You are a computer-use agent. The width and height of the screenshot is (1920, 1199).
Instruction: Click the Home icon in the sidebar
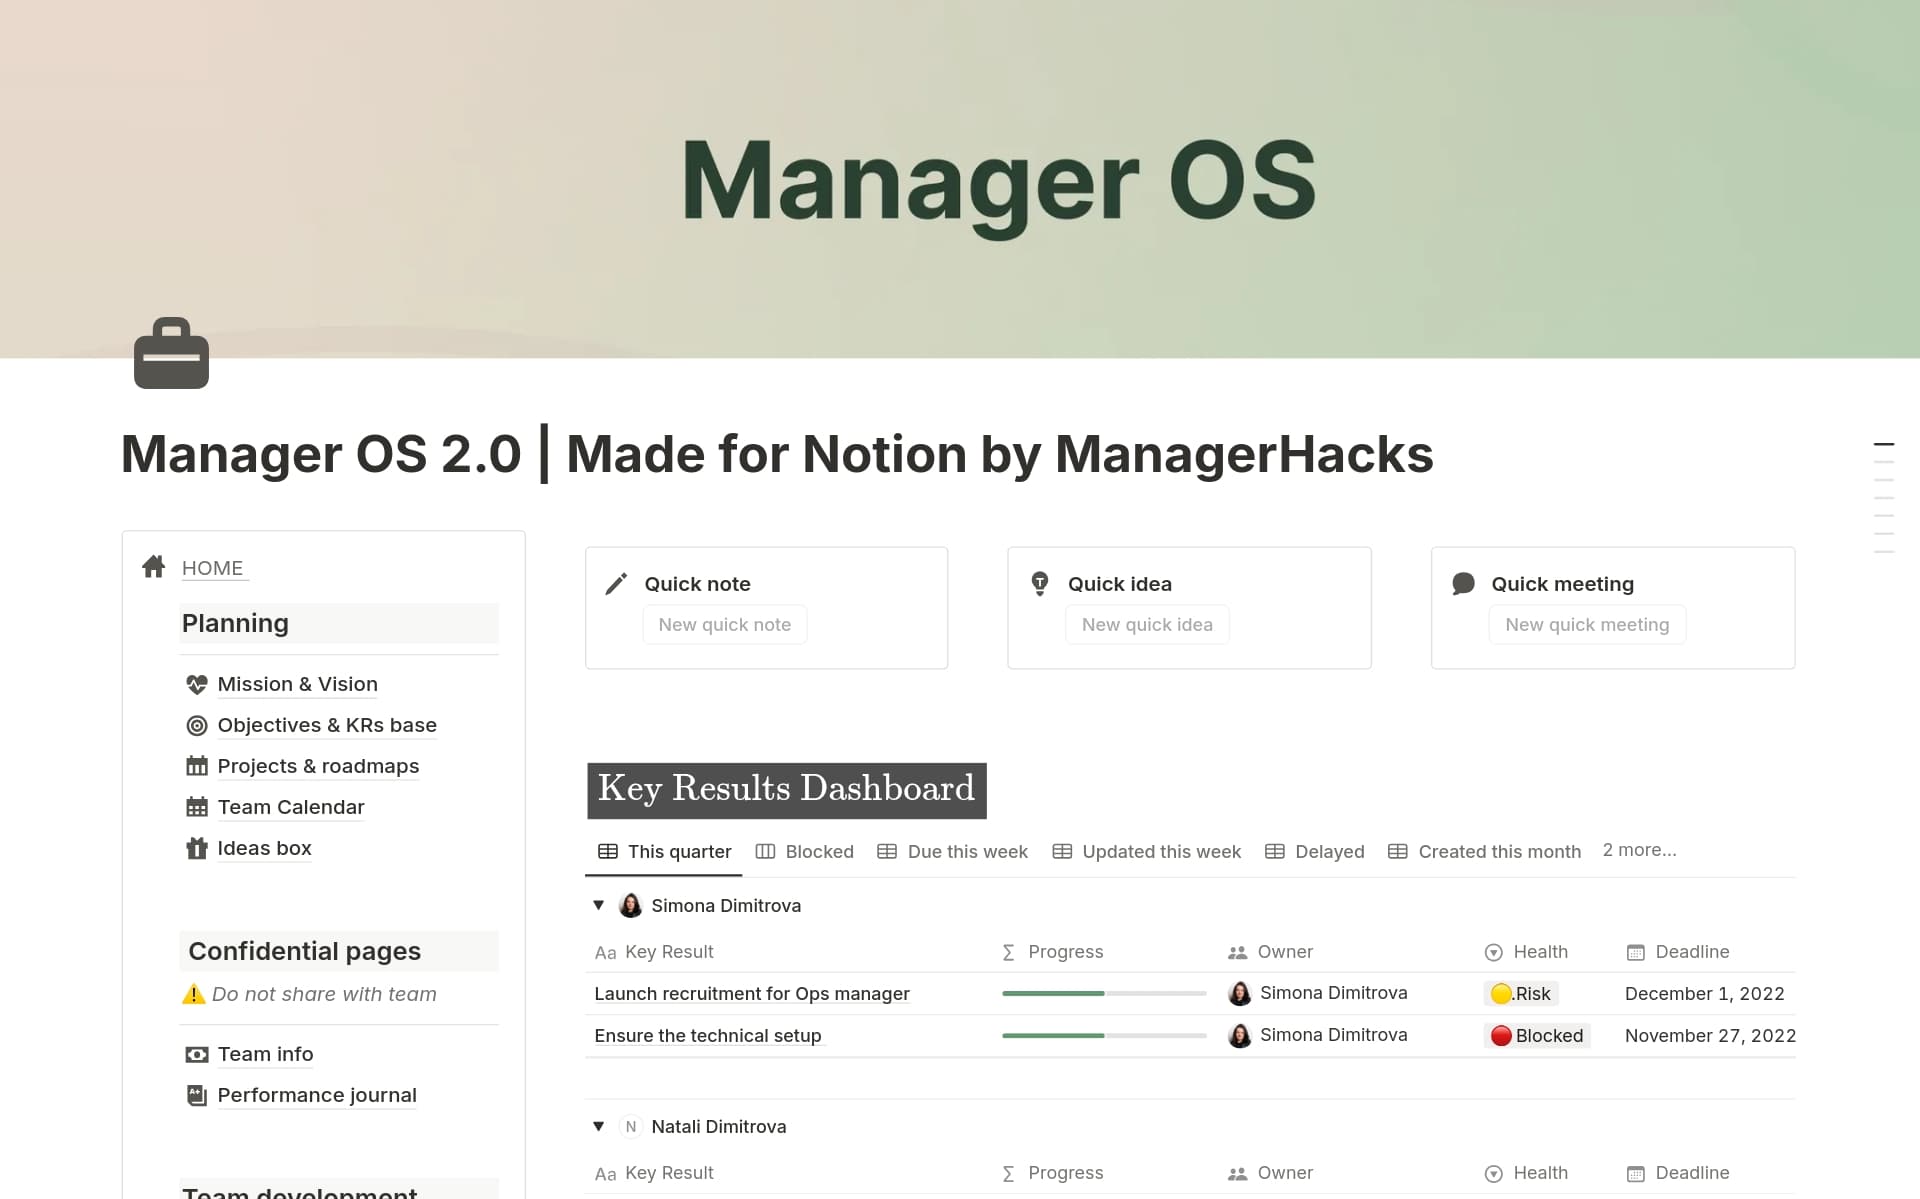coord(153,566)
